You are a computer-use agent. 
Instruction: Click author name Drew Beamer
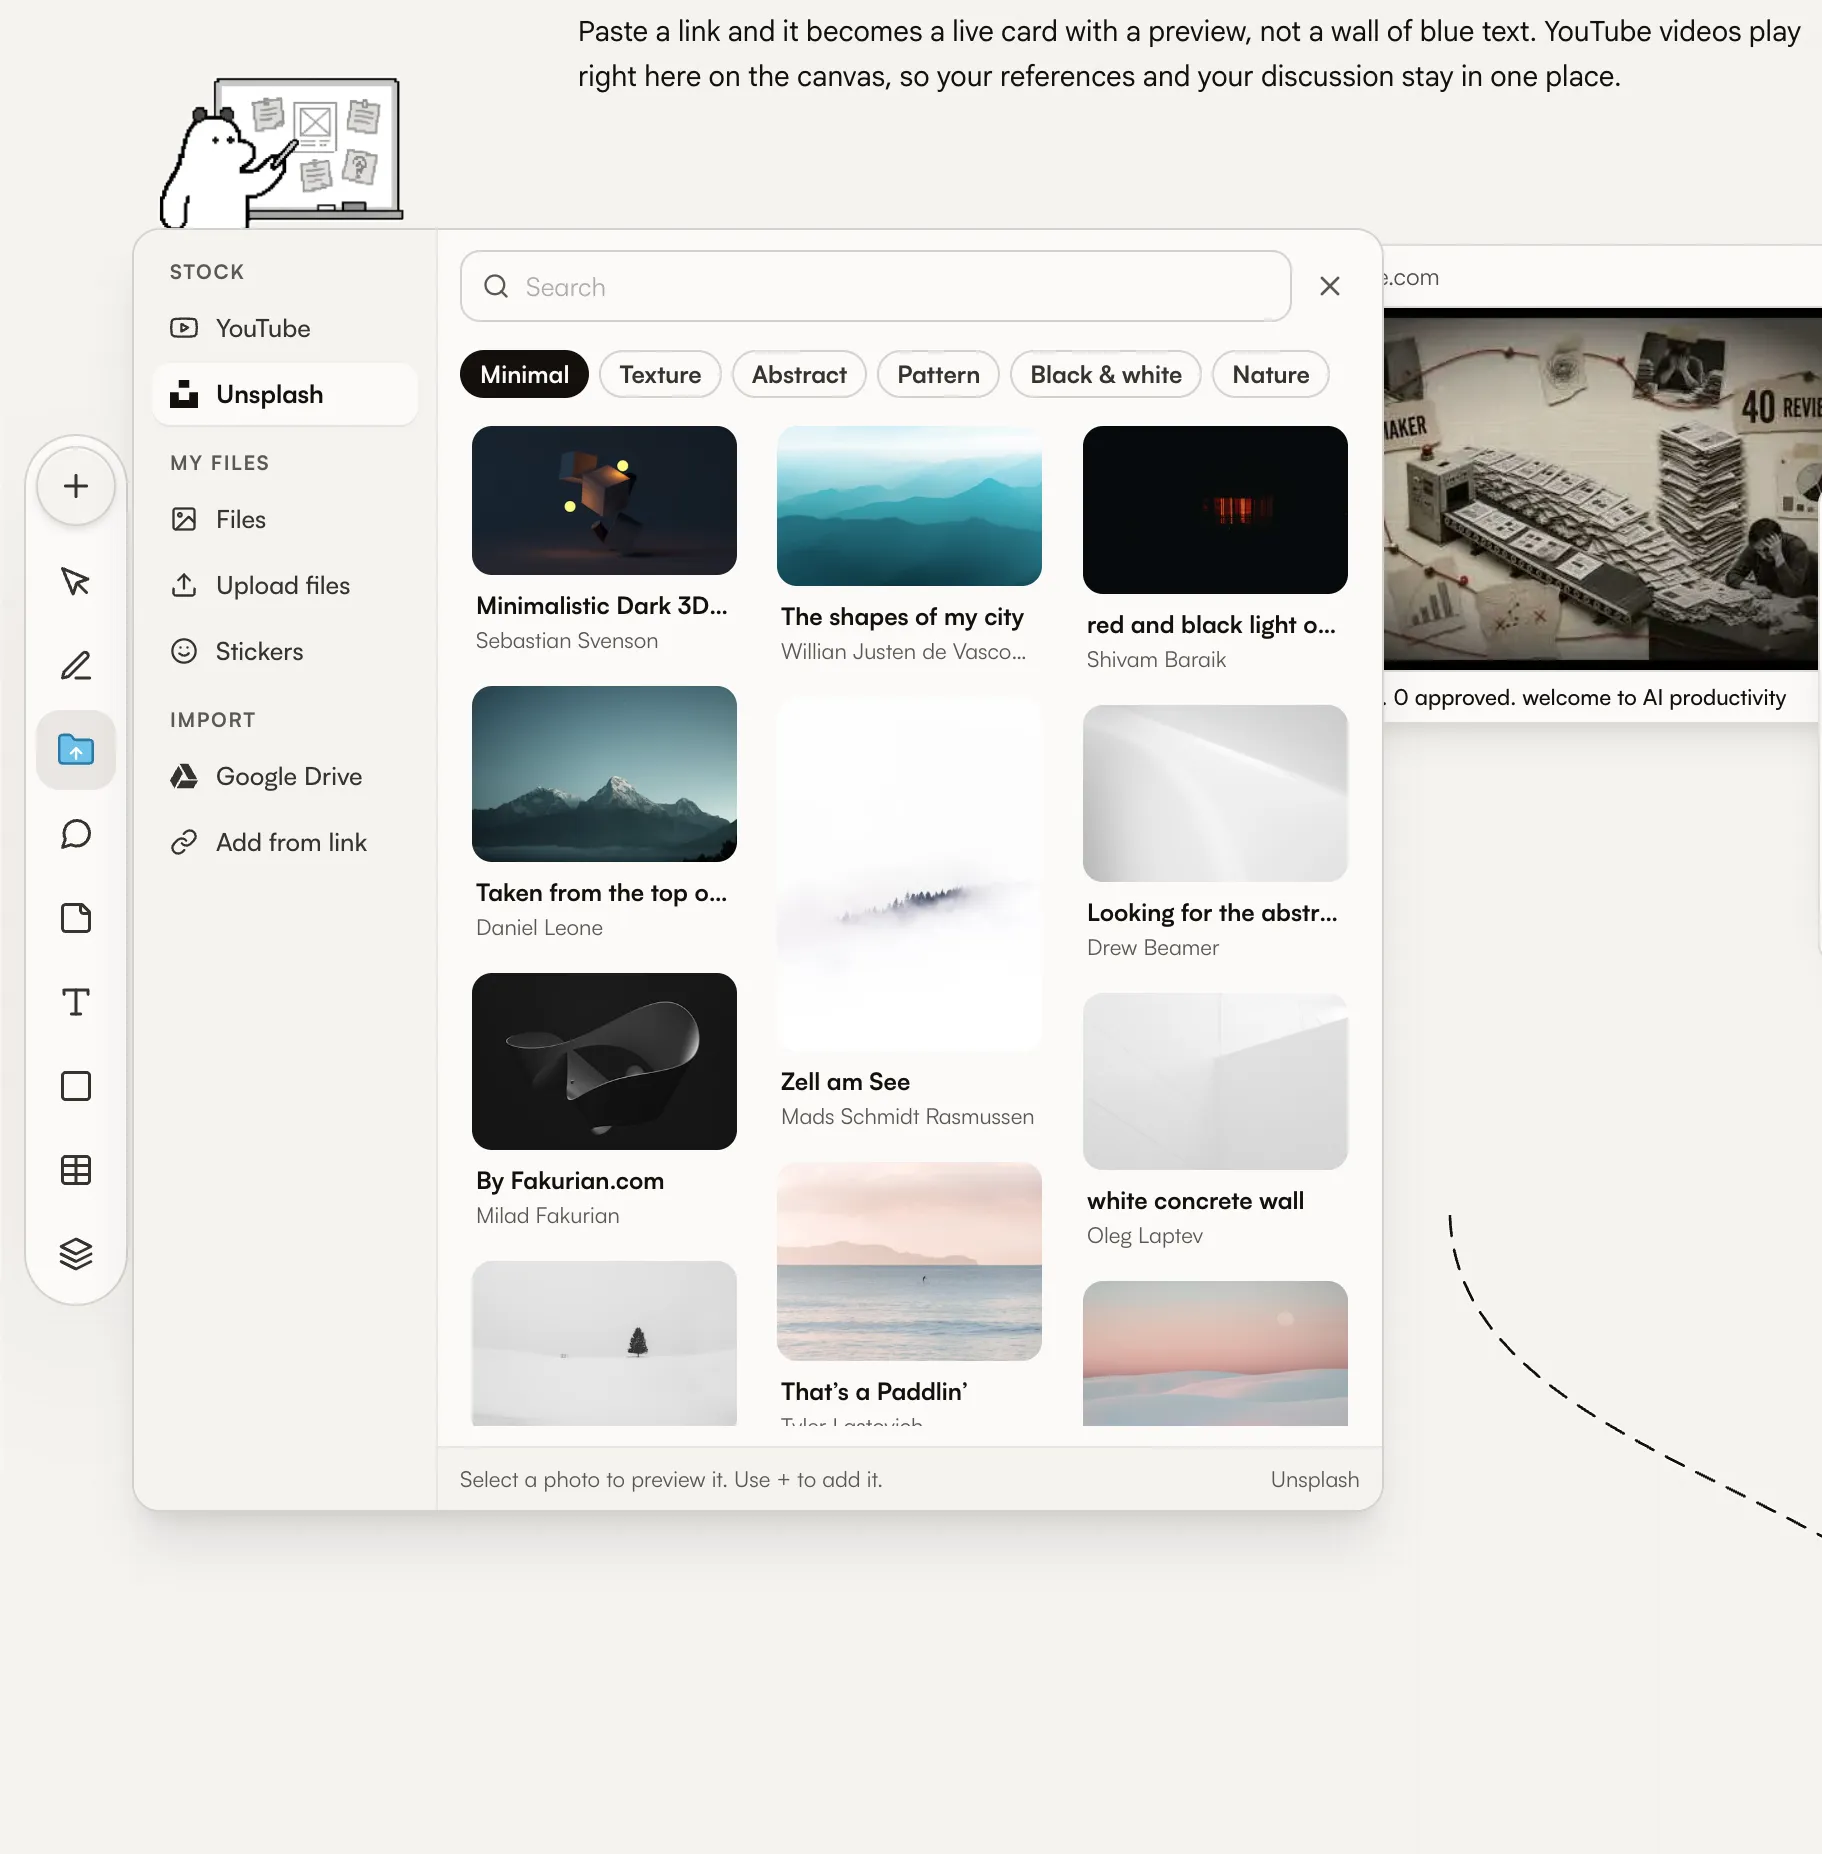click(1153, 947)
